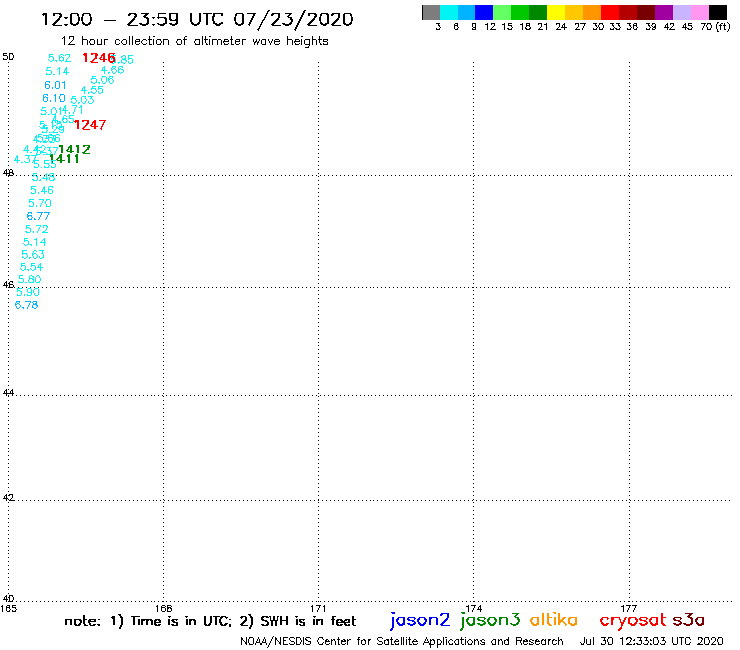Click the '12 hour collection of altimeter wave heights' subtitle

click(195, 42)
